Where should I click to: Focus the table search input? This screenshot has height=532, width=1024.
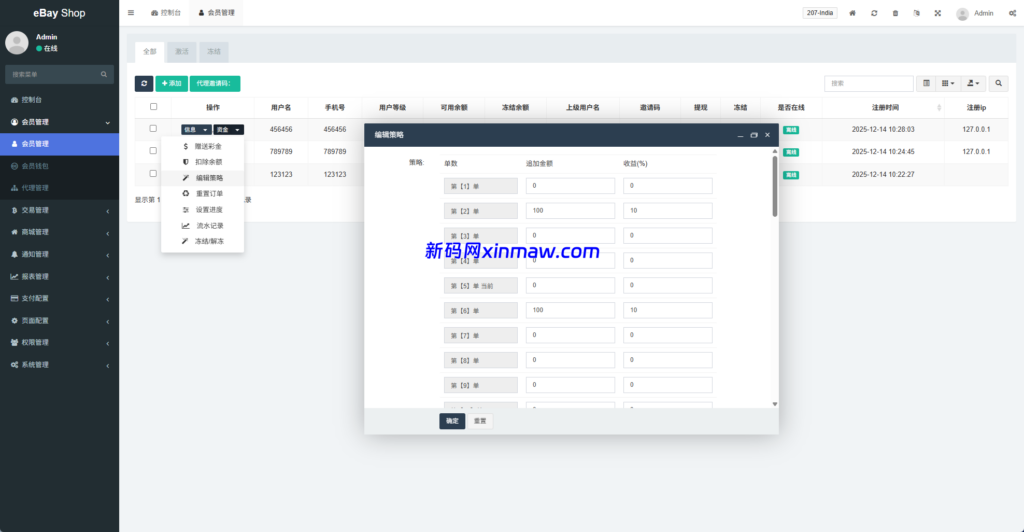pyautogui.click(x=869, y=84)
